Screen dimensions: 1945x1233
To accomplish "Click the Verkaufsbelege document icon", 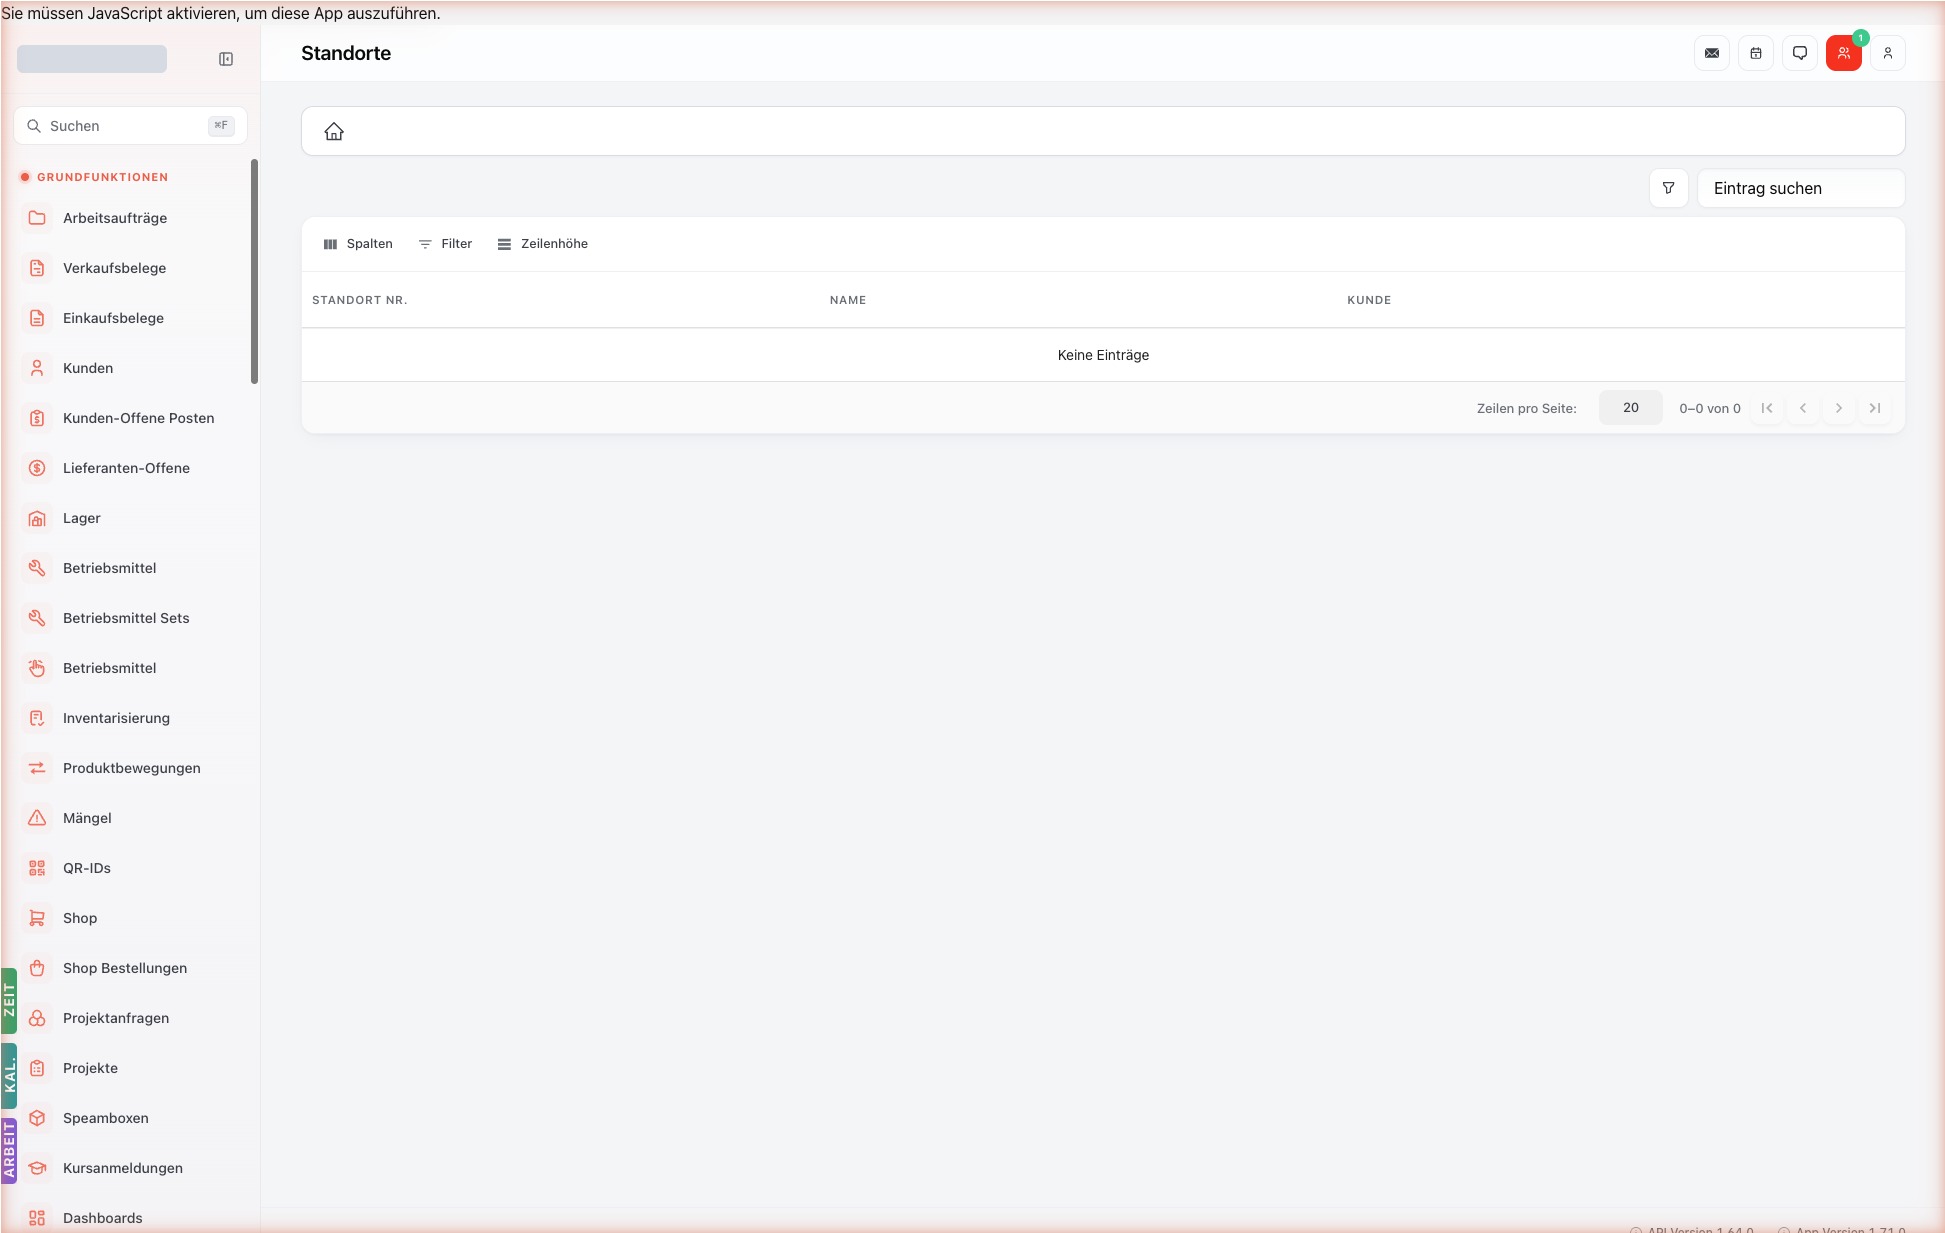I will [37, 268].
